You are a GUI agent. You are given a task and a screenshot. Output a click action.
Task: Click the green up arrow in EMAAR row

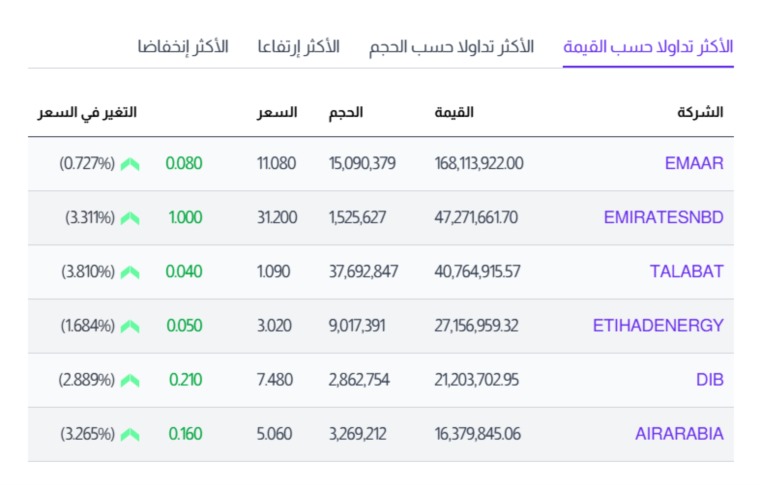click(130, 164)
